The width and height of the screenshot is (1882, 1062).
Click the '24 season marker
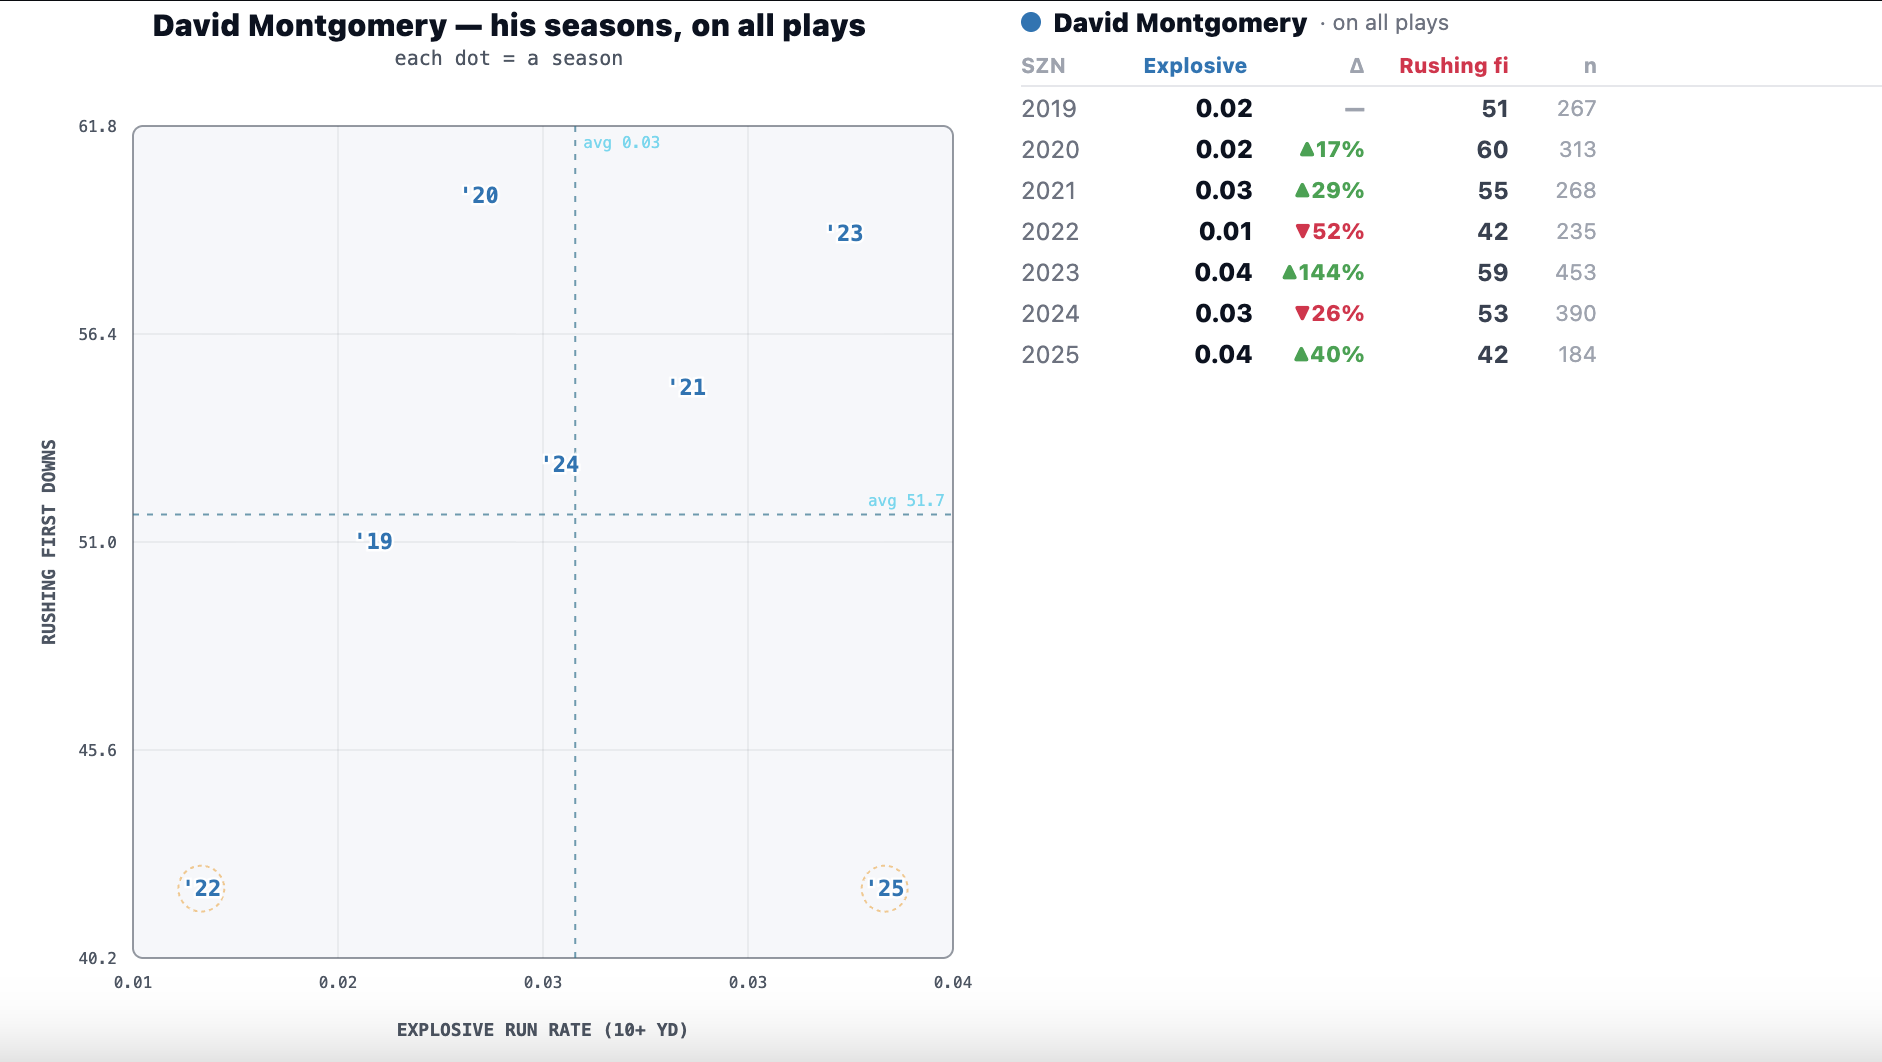(560, 464)
